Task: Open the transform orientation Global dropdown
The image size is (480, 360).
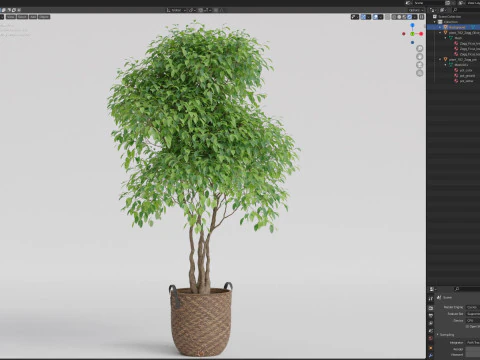Action: click(176, 10)
